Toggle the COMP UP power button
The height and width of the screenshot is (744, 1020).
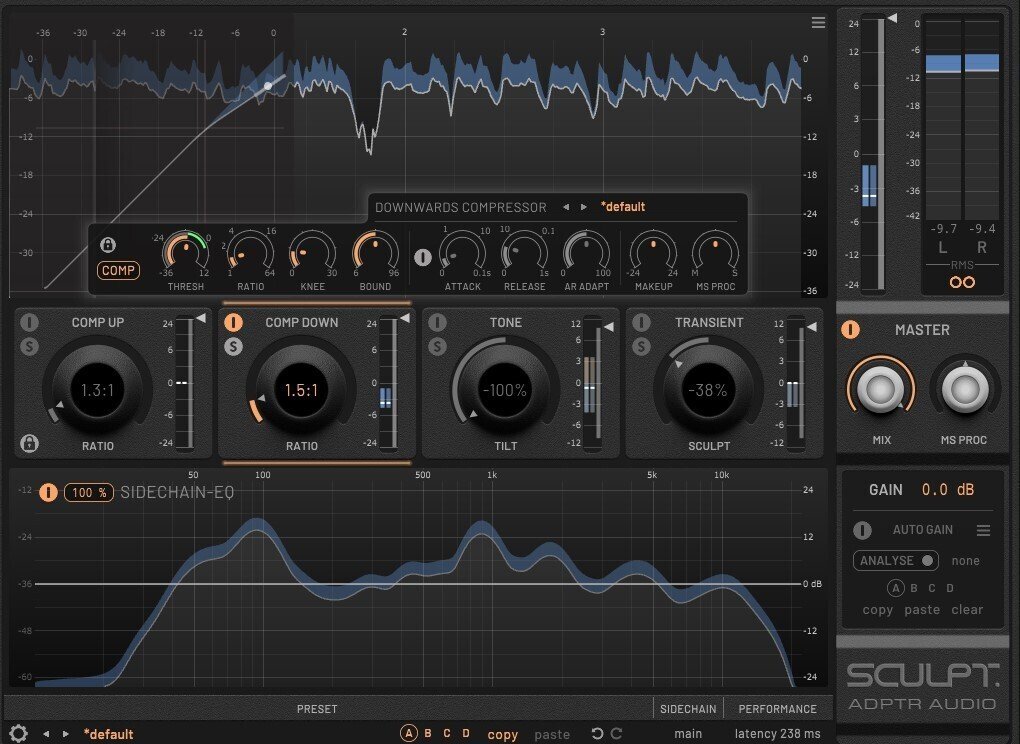pyautogui.click(x=29, y=322)
